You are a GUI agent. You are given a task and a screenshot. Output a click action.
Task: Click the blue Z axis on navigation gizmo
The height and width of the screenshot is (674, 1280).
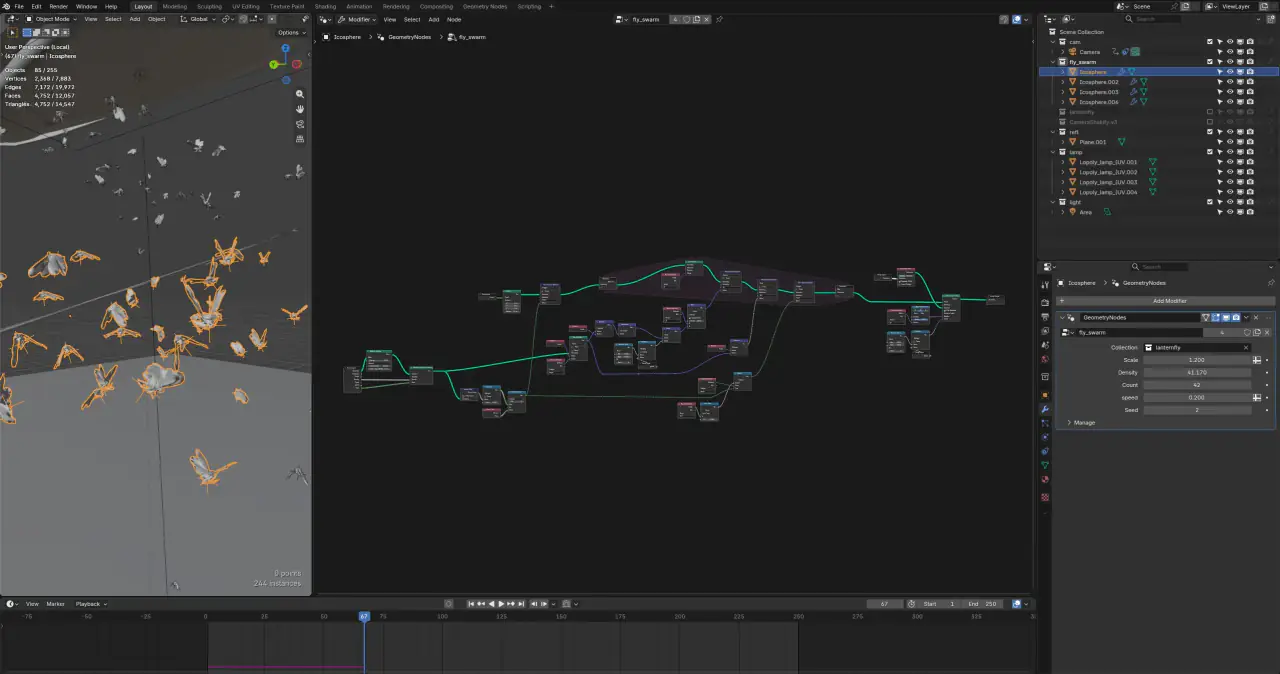coord(286,47)
